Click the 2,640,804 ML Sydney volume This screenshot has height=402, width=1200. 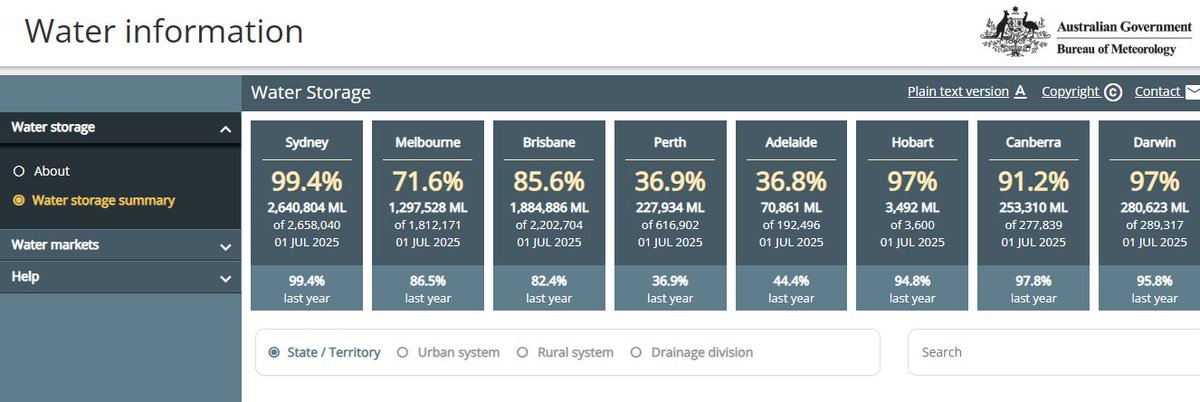tap(306, 209)
